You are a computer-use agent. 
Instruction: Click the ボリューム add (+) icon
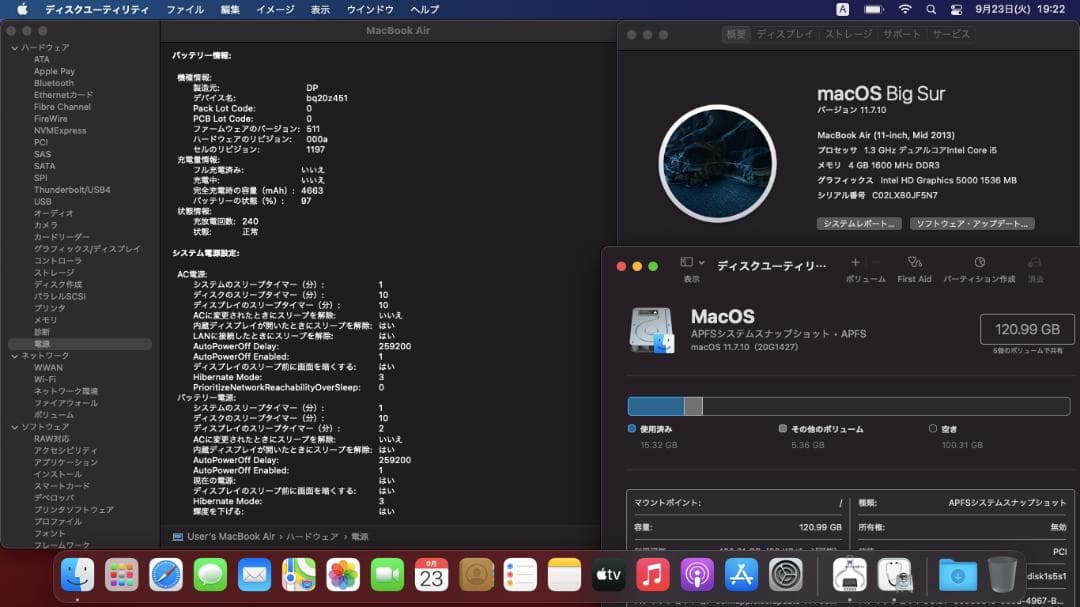tap(855, 263)
